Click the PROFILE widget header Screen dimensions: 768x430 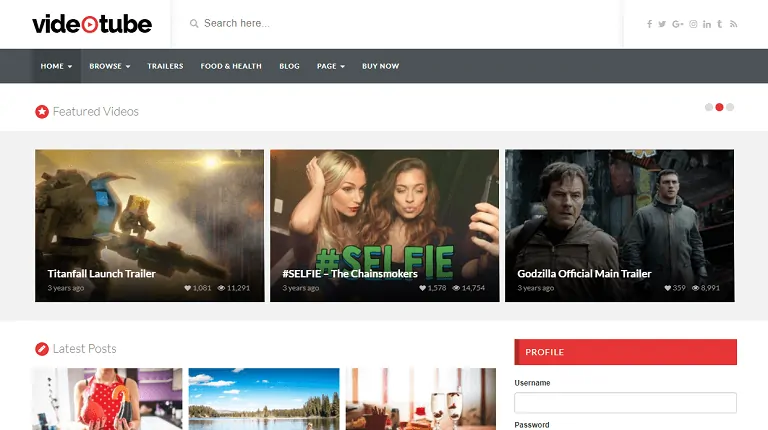point(625,352)
